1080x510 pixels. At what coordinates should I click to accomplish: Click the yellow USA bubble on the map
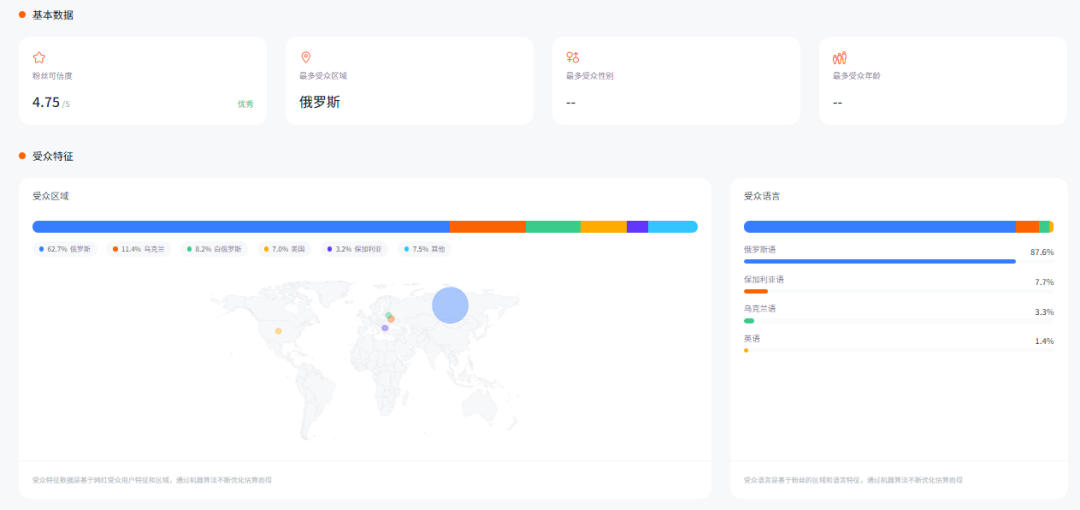[x=278, y=332]
